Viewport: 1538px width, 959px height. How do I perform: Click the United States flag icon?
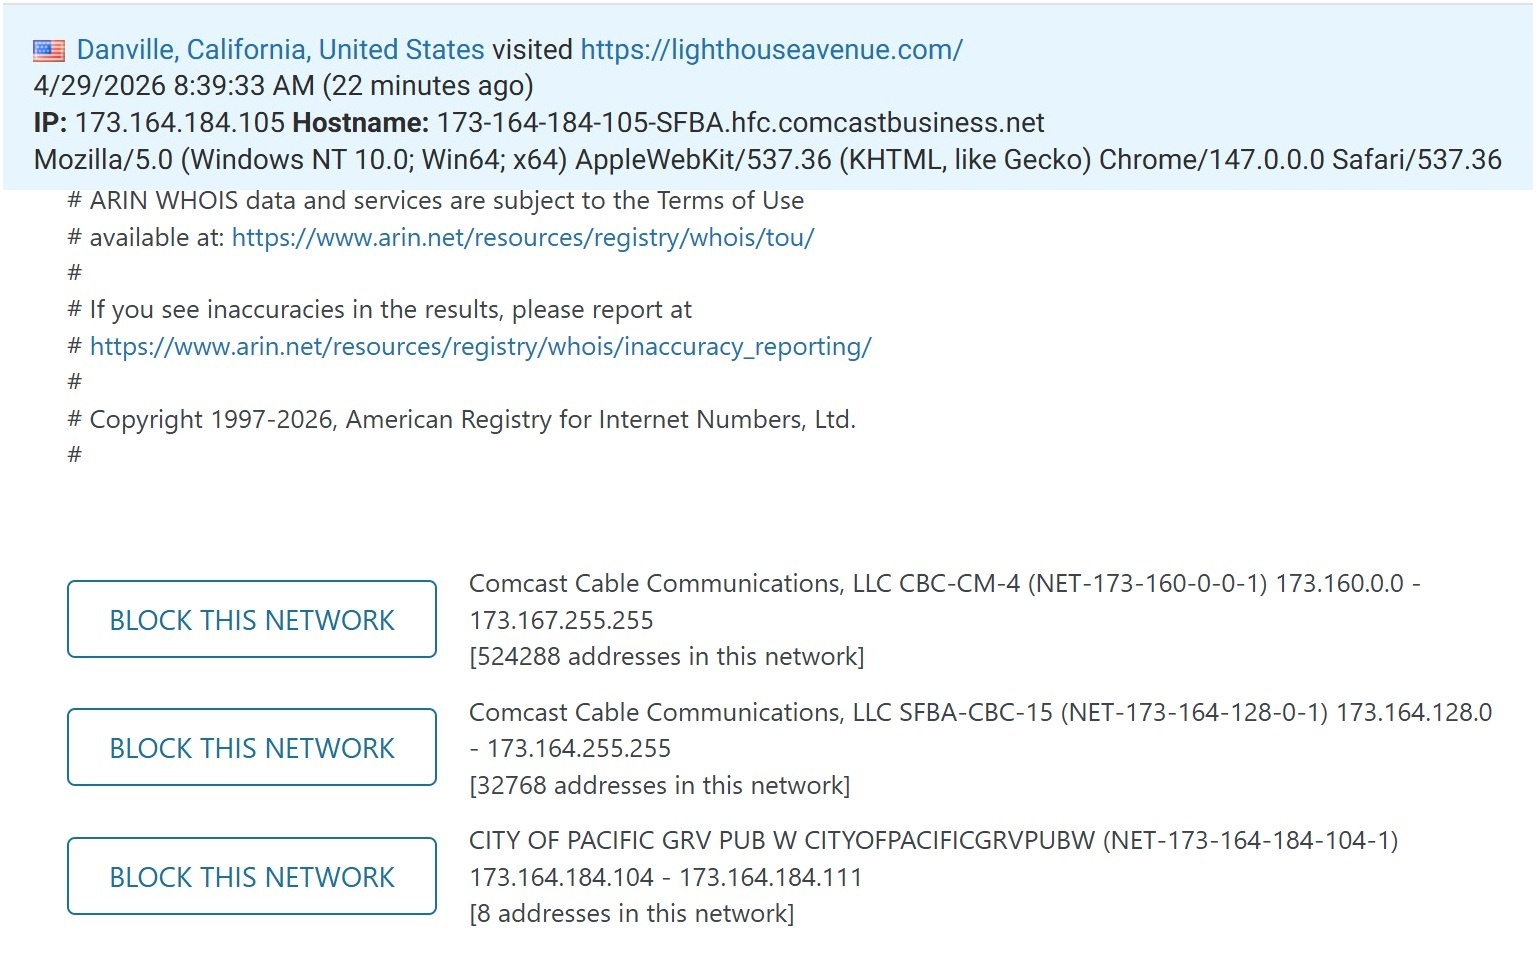coord(48,50)
